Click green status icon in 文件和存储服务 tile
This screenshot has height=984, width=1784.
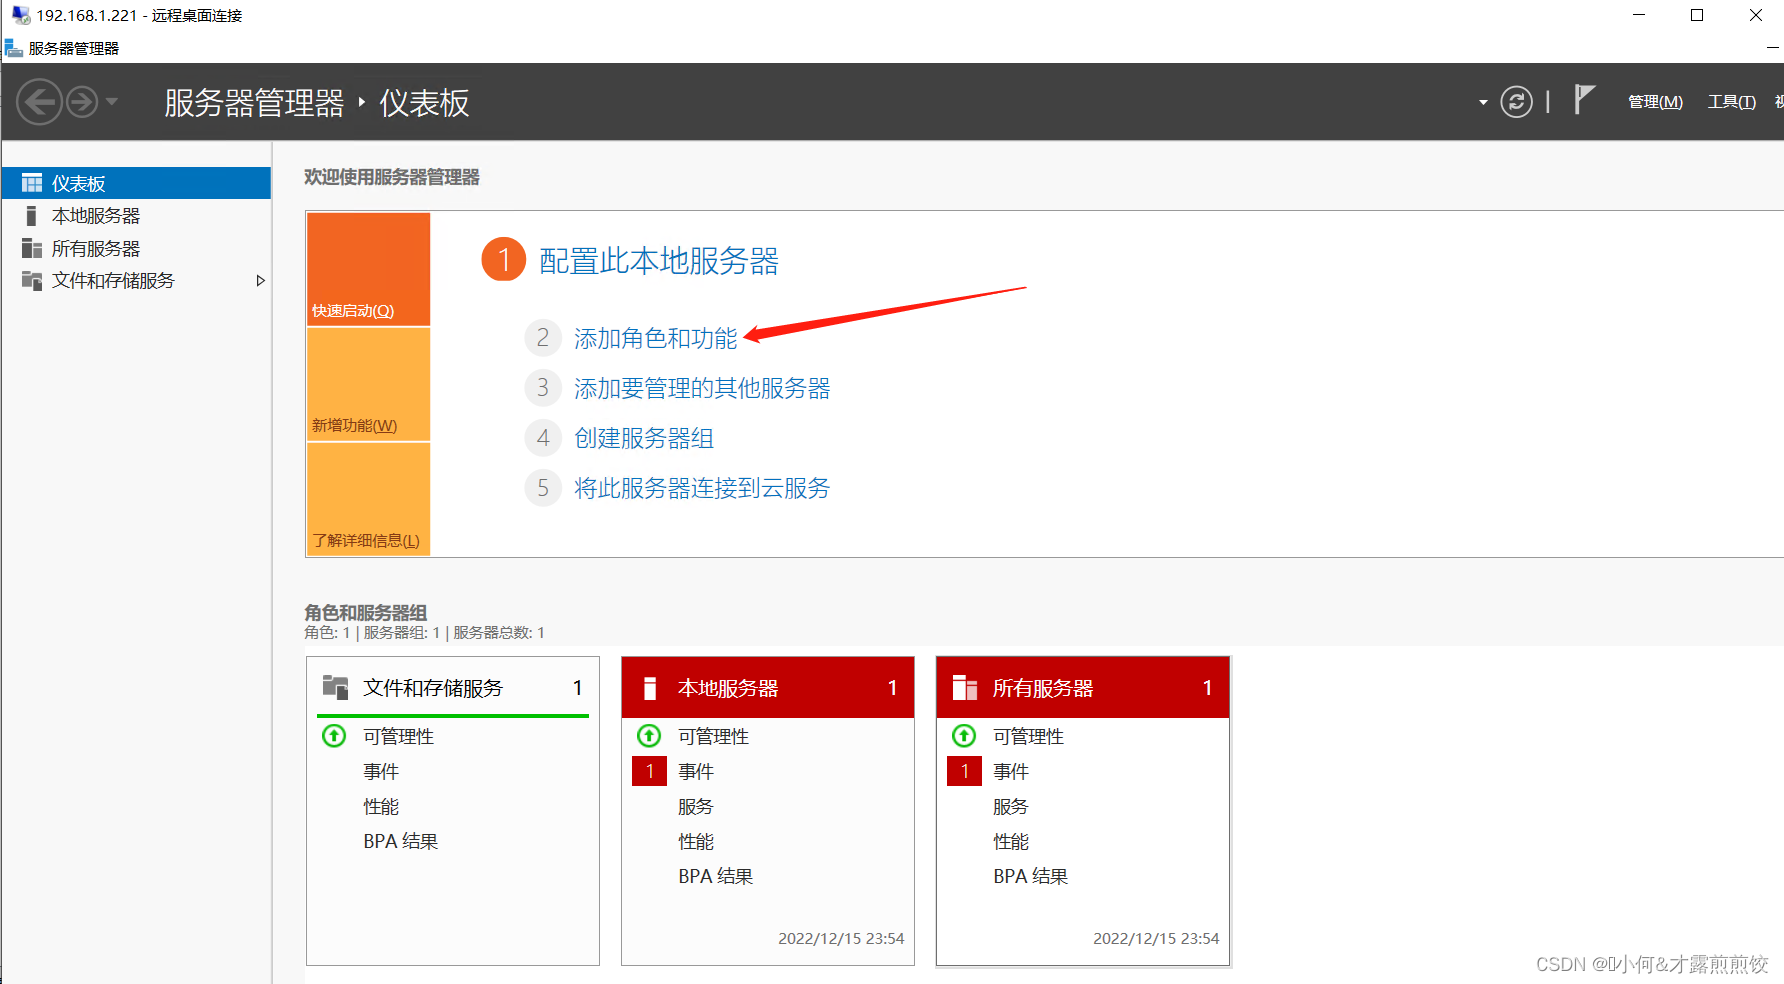pos(334,736)
